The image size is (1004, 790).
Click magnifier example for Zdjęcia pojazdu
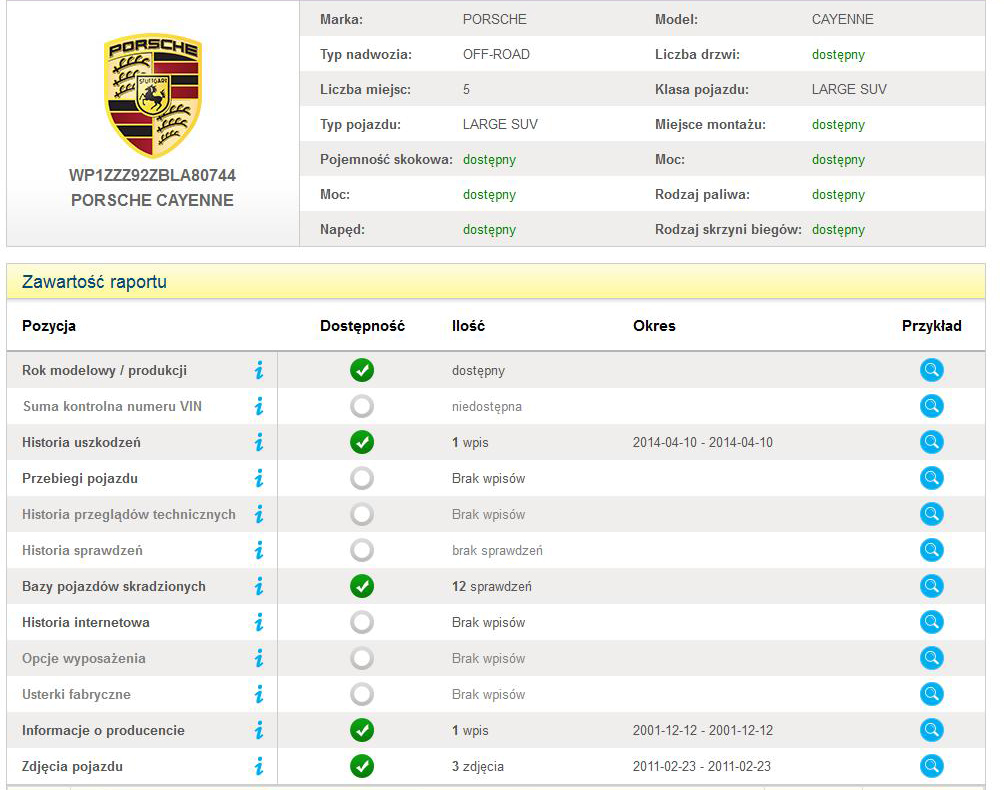[x=931, y=766]
